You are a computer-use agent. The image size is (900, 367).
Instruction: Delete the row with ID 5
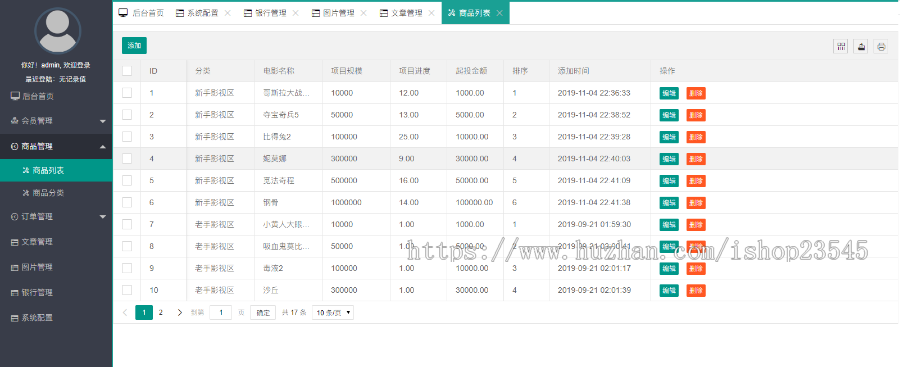696,181
